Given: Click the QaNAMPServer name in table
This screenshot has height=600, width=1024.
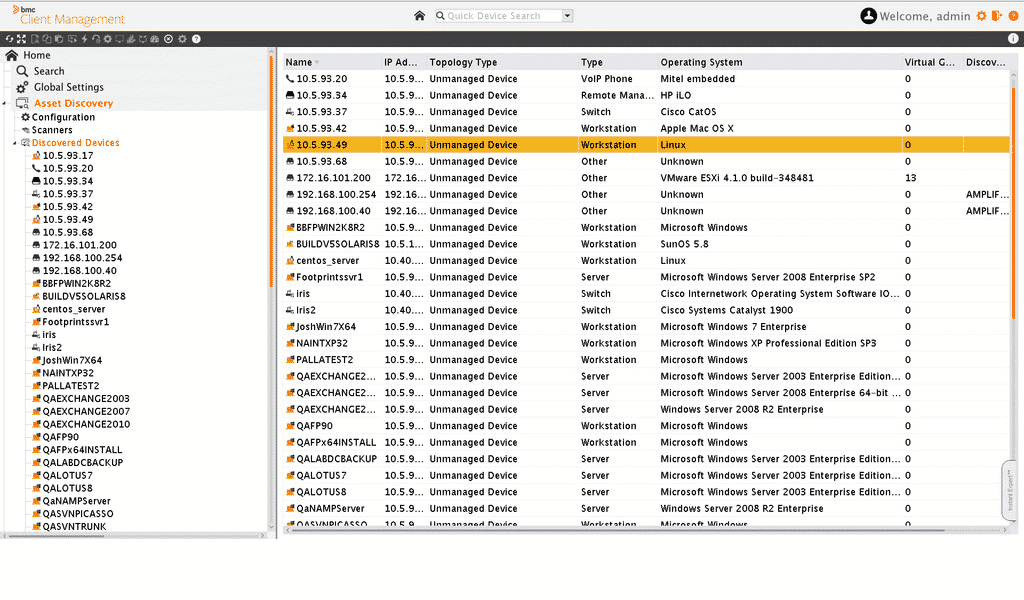Looking at the screenshot, I should (x=330, y=509).
